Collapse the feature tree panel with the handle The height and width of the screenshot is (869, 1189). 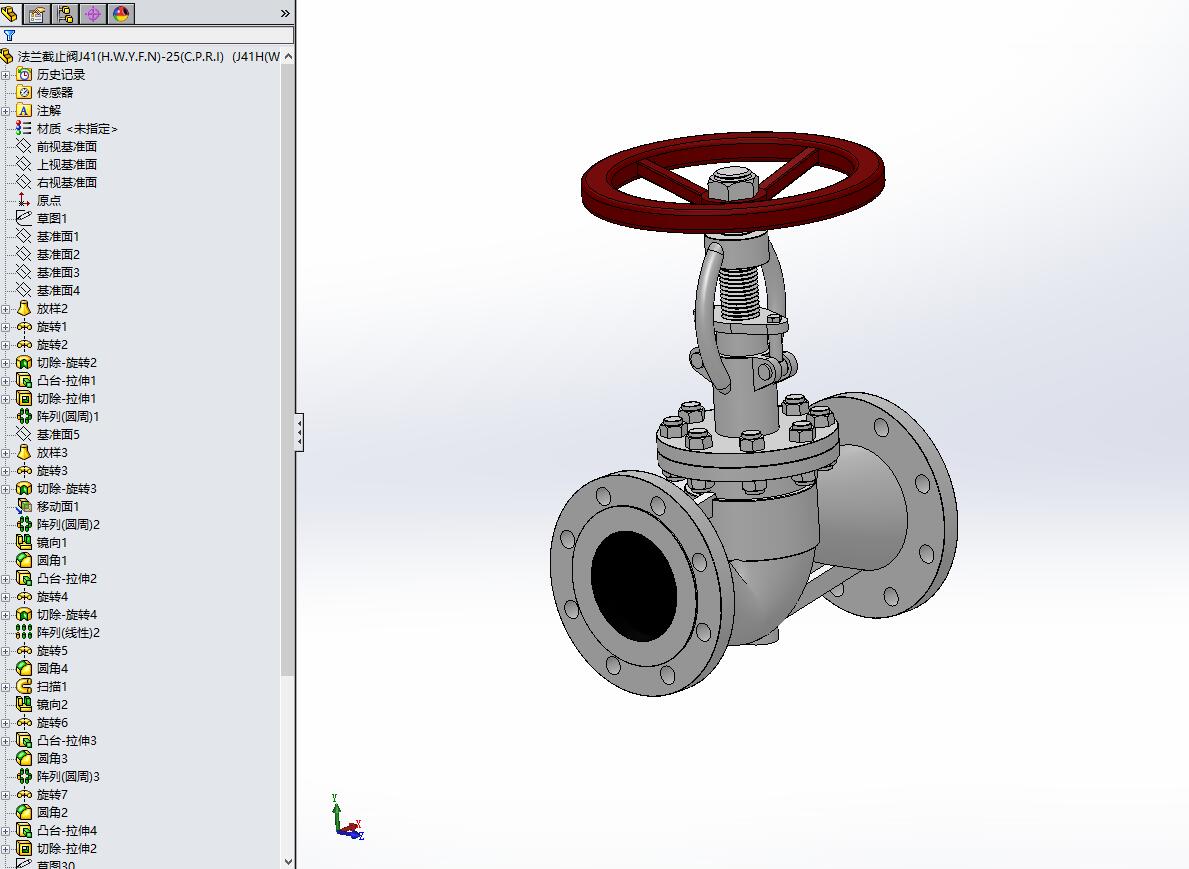coord(300,432)
